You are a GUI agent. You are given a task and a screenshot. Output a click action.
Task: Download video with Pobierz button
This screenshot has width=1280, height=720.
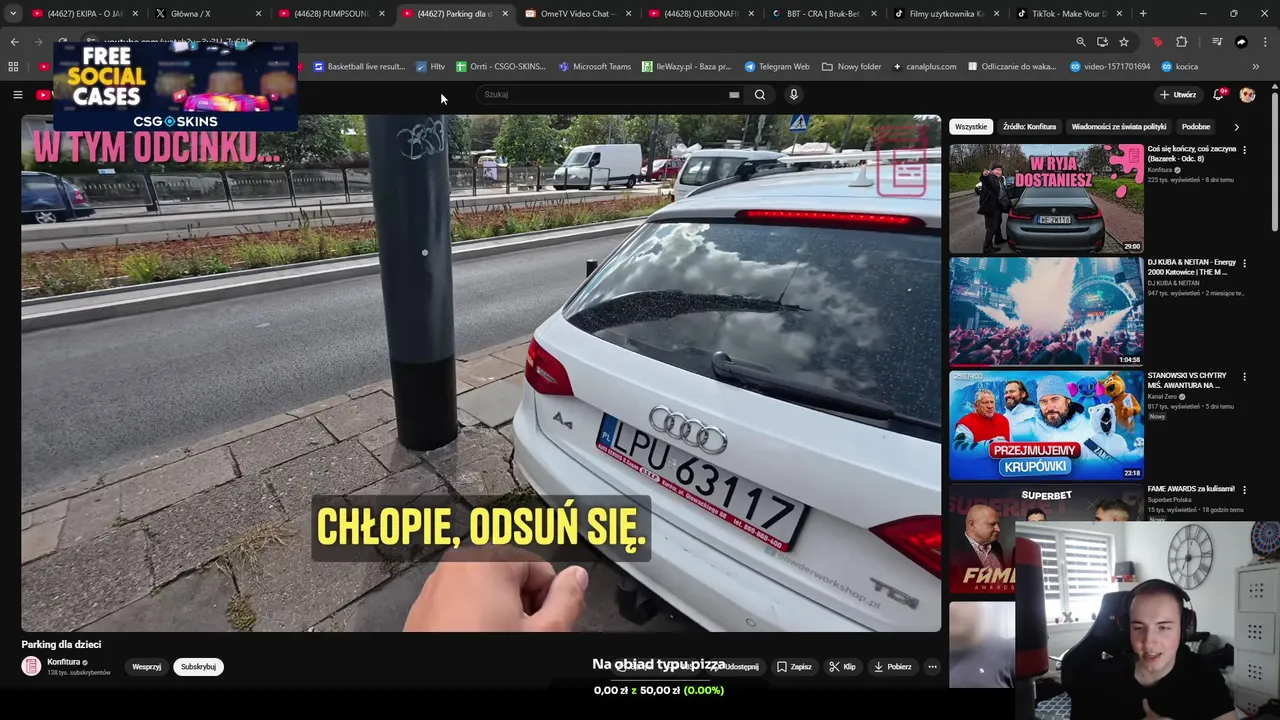pos(893,667)
